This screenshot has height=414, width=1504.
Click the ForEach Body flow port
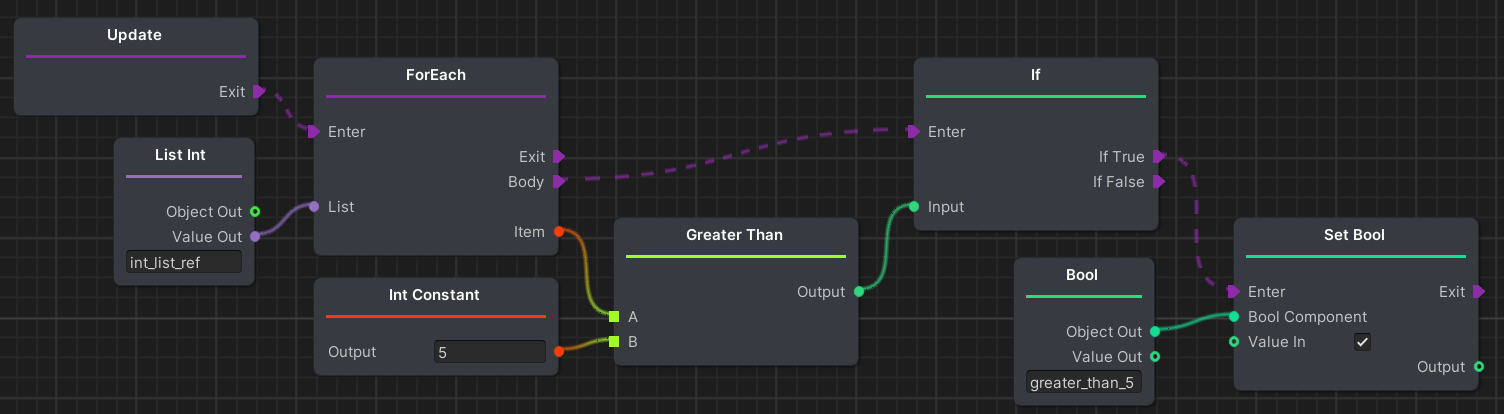558,181
